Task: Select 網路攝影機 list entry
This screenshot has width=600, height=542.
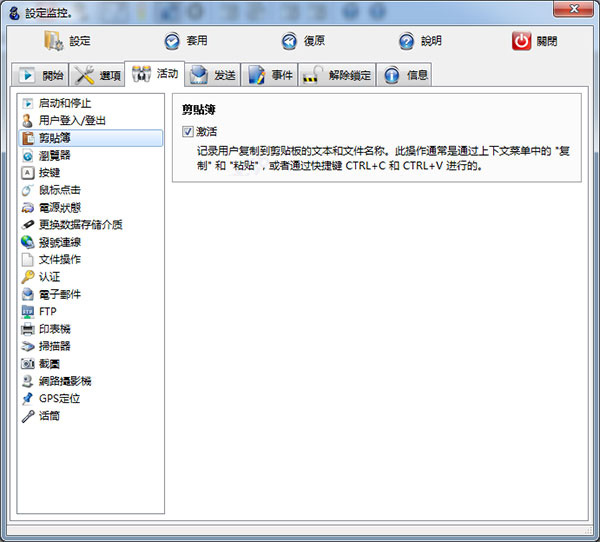Action: pyautogui.click(x=90, y=381)
